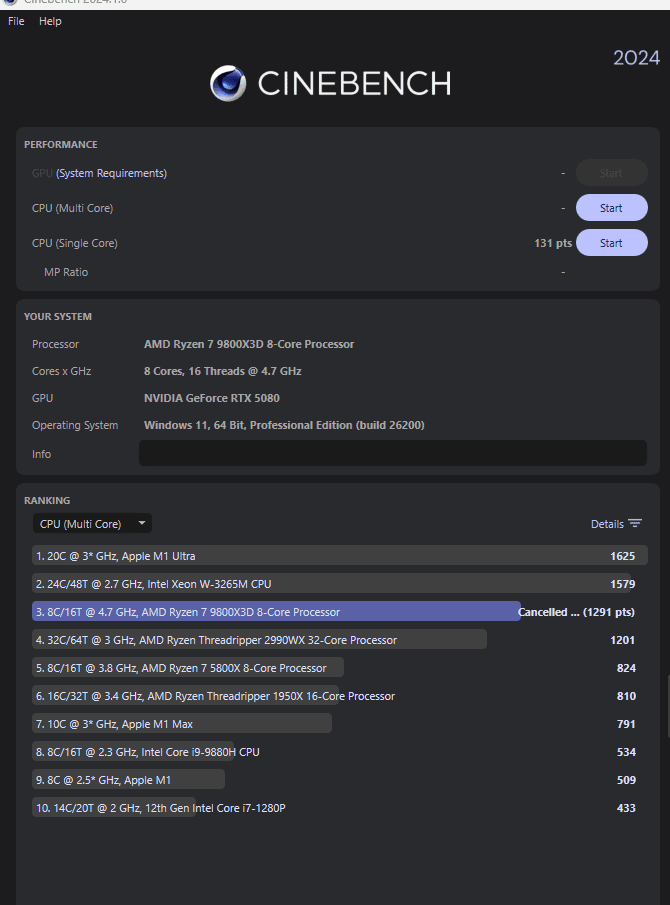Click the Windows 11 operating system text
Image resolution: width=670 pixels, height=905 pixels.
click(x=284, y=425)
